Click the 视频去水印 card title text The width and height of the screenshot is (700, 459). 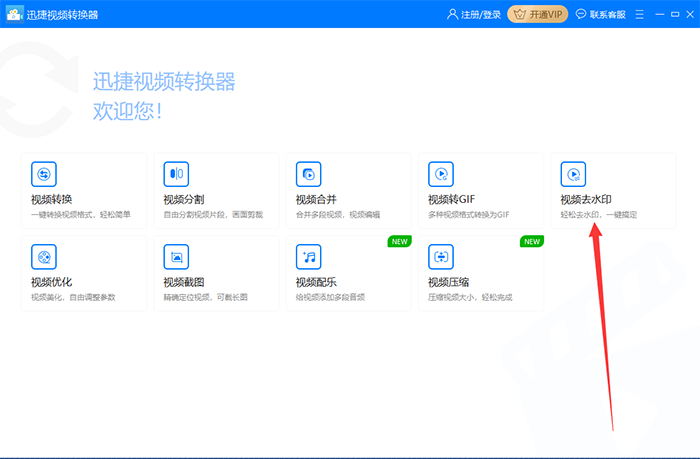pos(585,199)
